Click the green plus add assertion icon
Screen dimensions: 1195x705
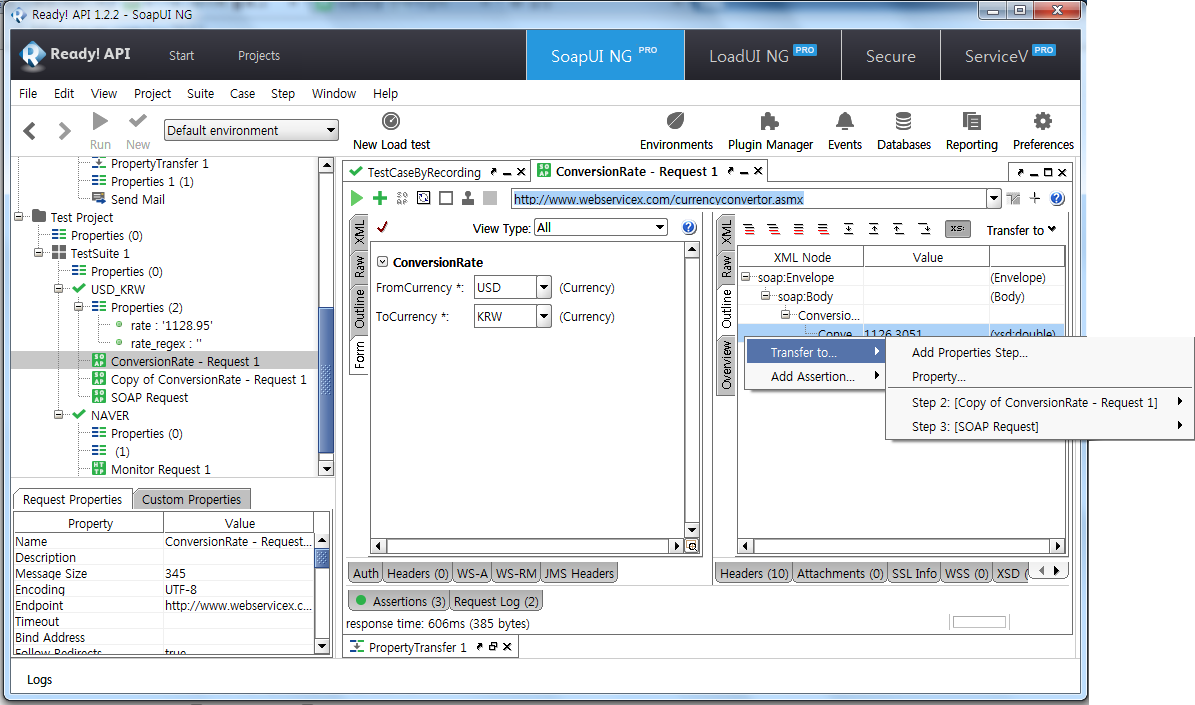379,198
